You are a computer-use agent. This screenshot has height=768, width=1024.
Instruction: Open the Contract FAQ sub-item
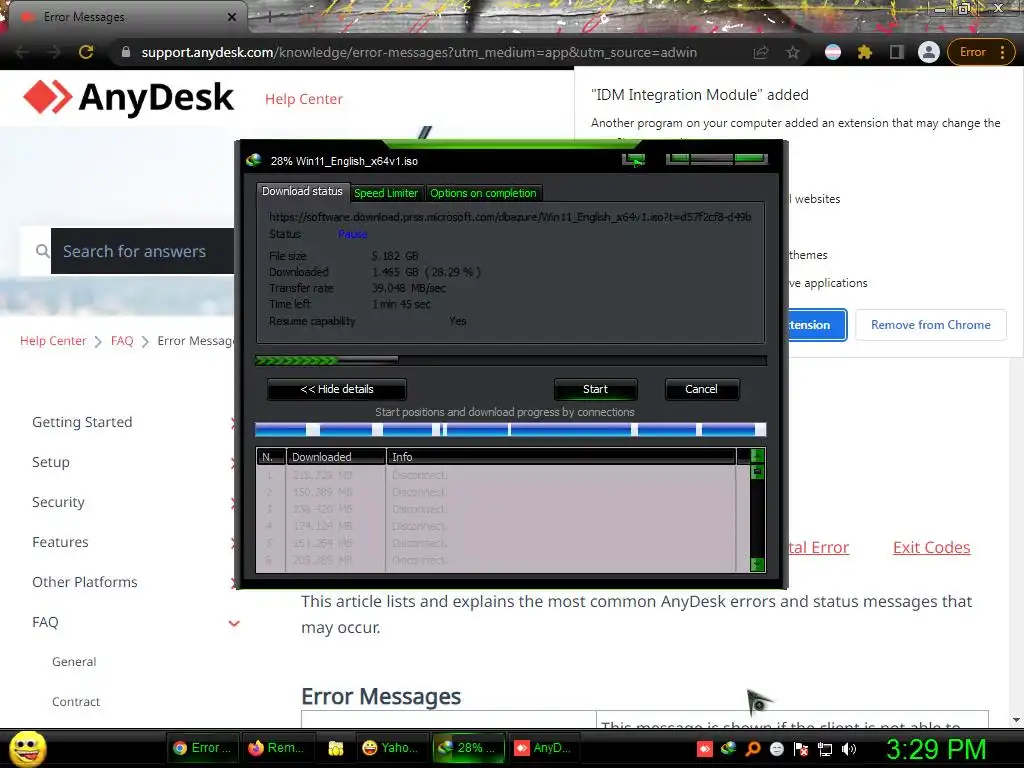pyautogui.click(x=76, y=701)
